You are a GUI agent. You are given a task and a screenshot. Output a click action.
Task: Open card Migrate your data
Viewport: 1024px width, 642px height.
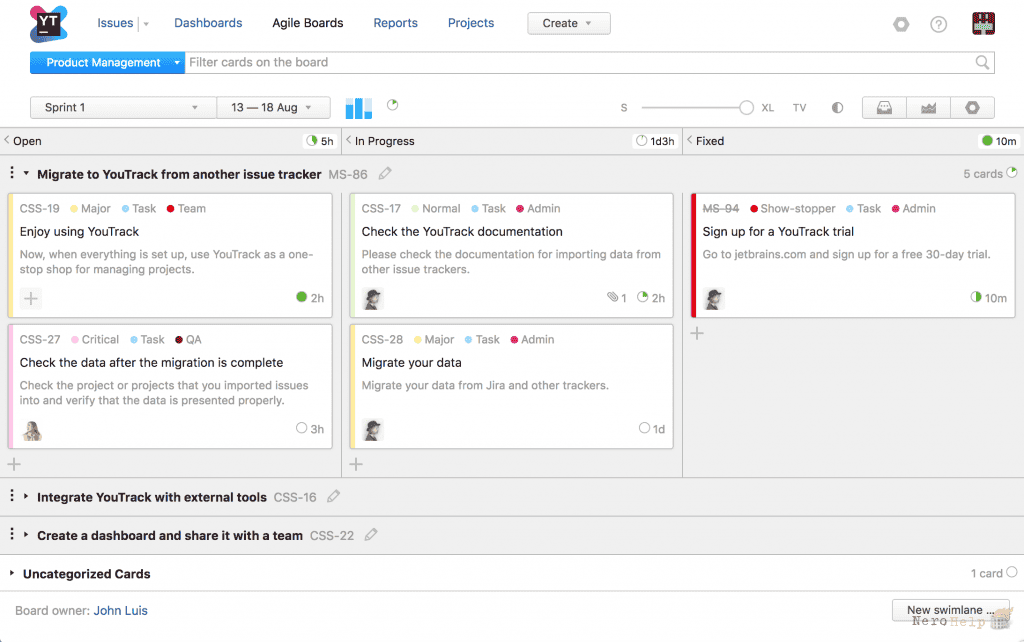point(411,362)
